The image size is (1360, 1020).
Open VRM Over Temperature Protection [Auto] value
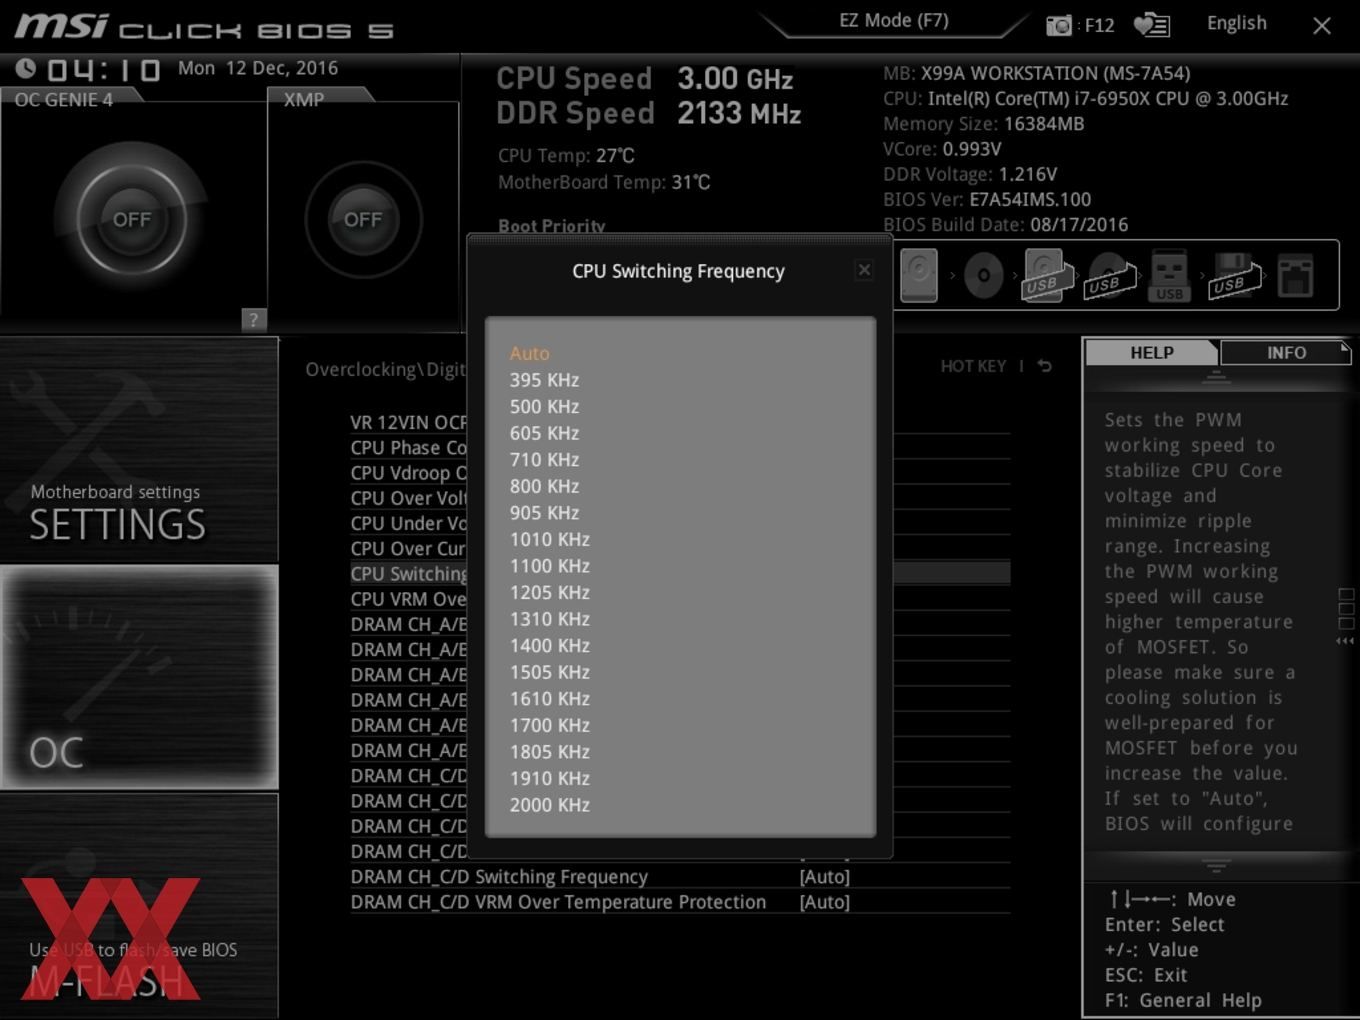[x=824, y=902]
